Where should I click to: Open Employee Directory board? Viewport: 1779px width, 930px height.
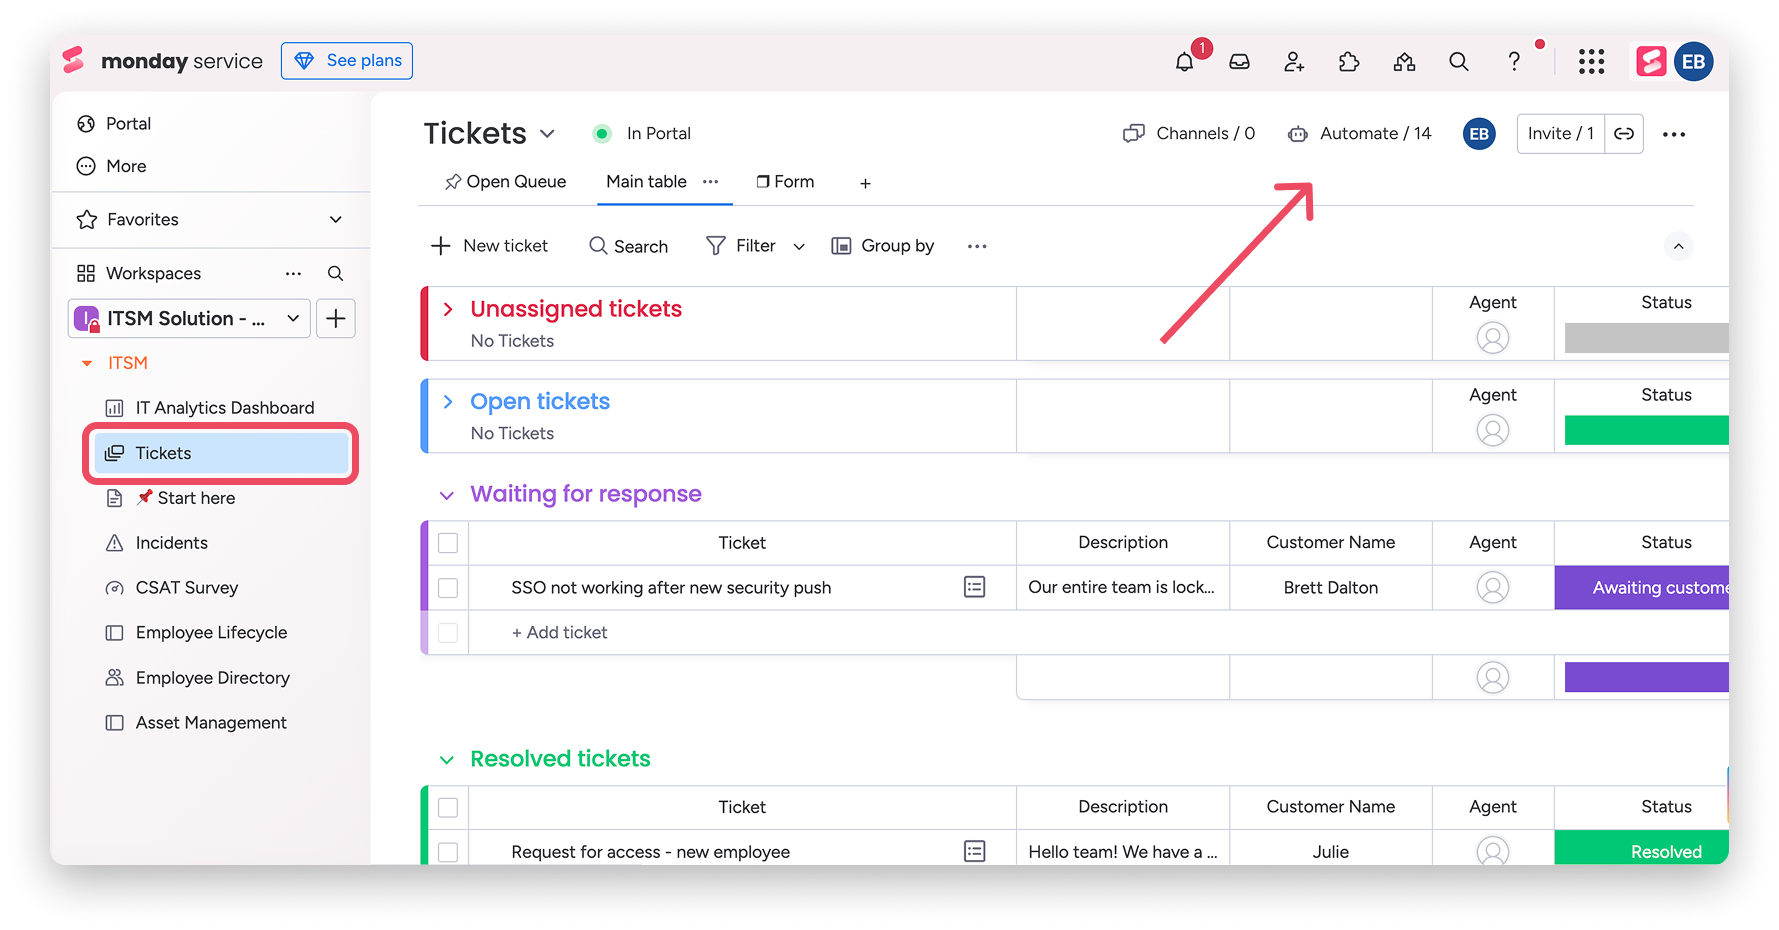point(212,678)
